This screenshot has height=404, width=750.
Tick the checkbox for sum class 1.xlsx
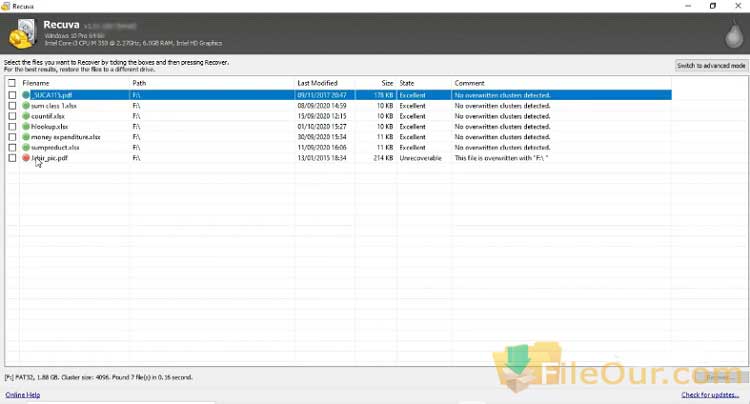click(x=12, y=106)
